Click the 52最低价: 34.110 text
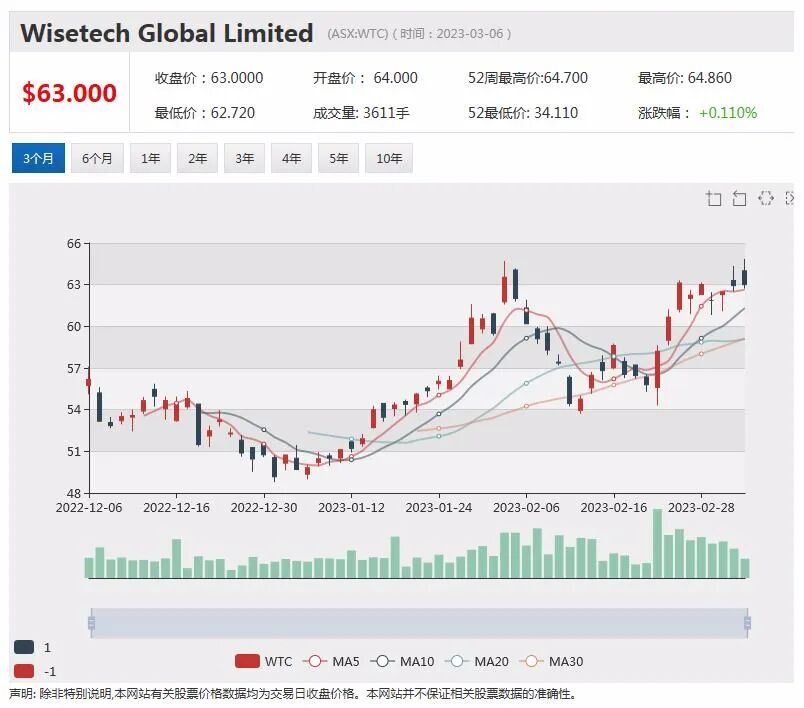The height and width of the screenshot is (708, 804). [522, 113]
